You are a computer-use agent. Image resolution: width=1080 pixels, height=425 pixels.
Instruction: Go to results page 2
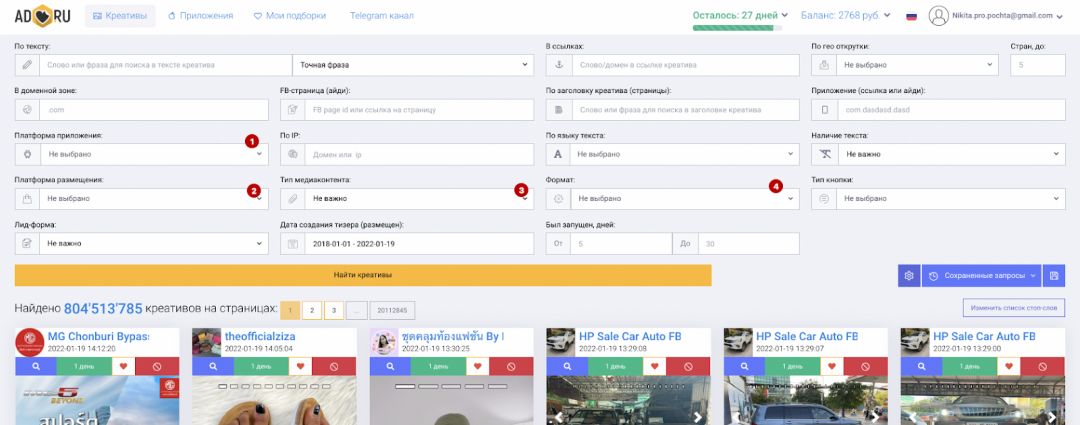coord(311,310)
